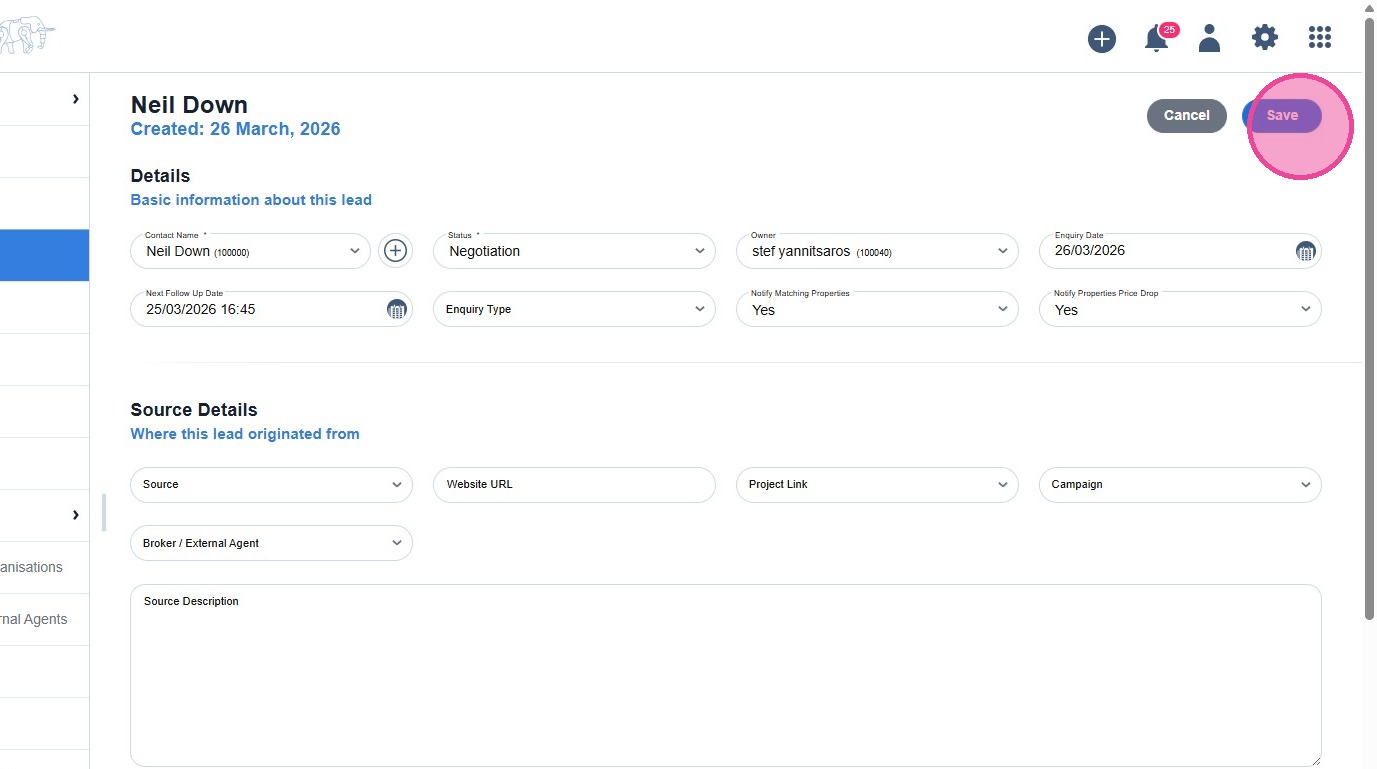Open calendar icon for Enquiry Date
This screenshot has height=769, width=1377.
tap(1305, 251)
